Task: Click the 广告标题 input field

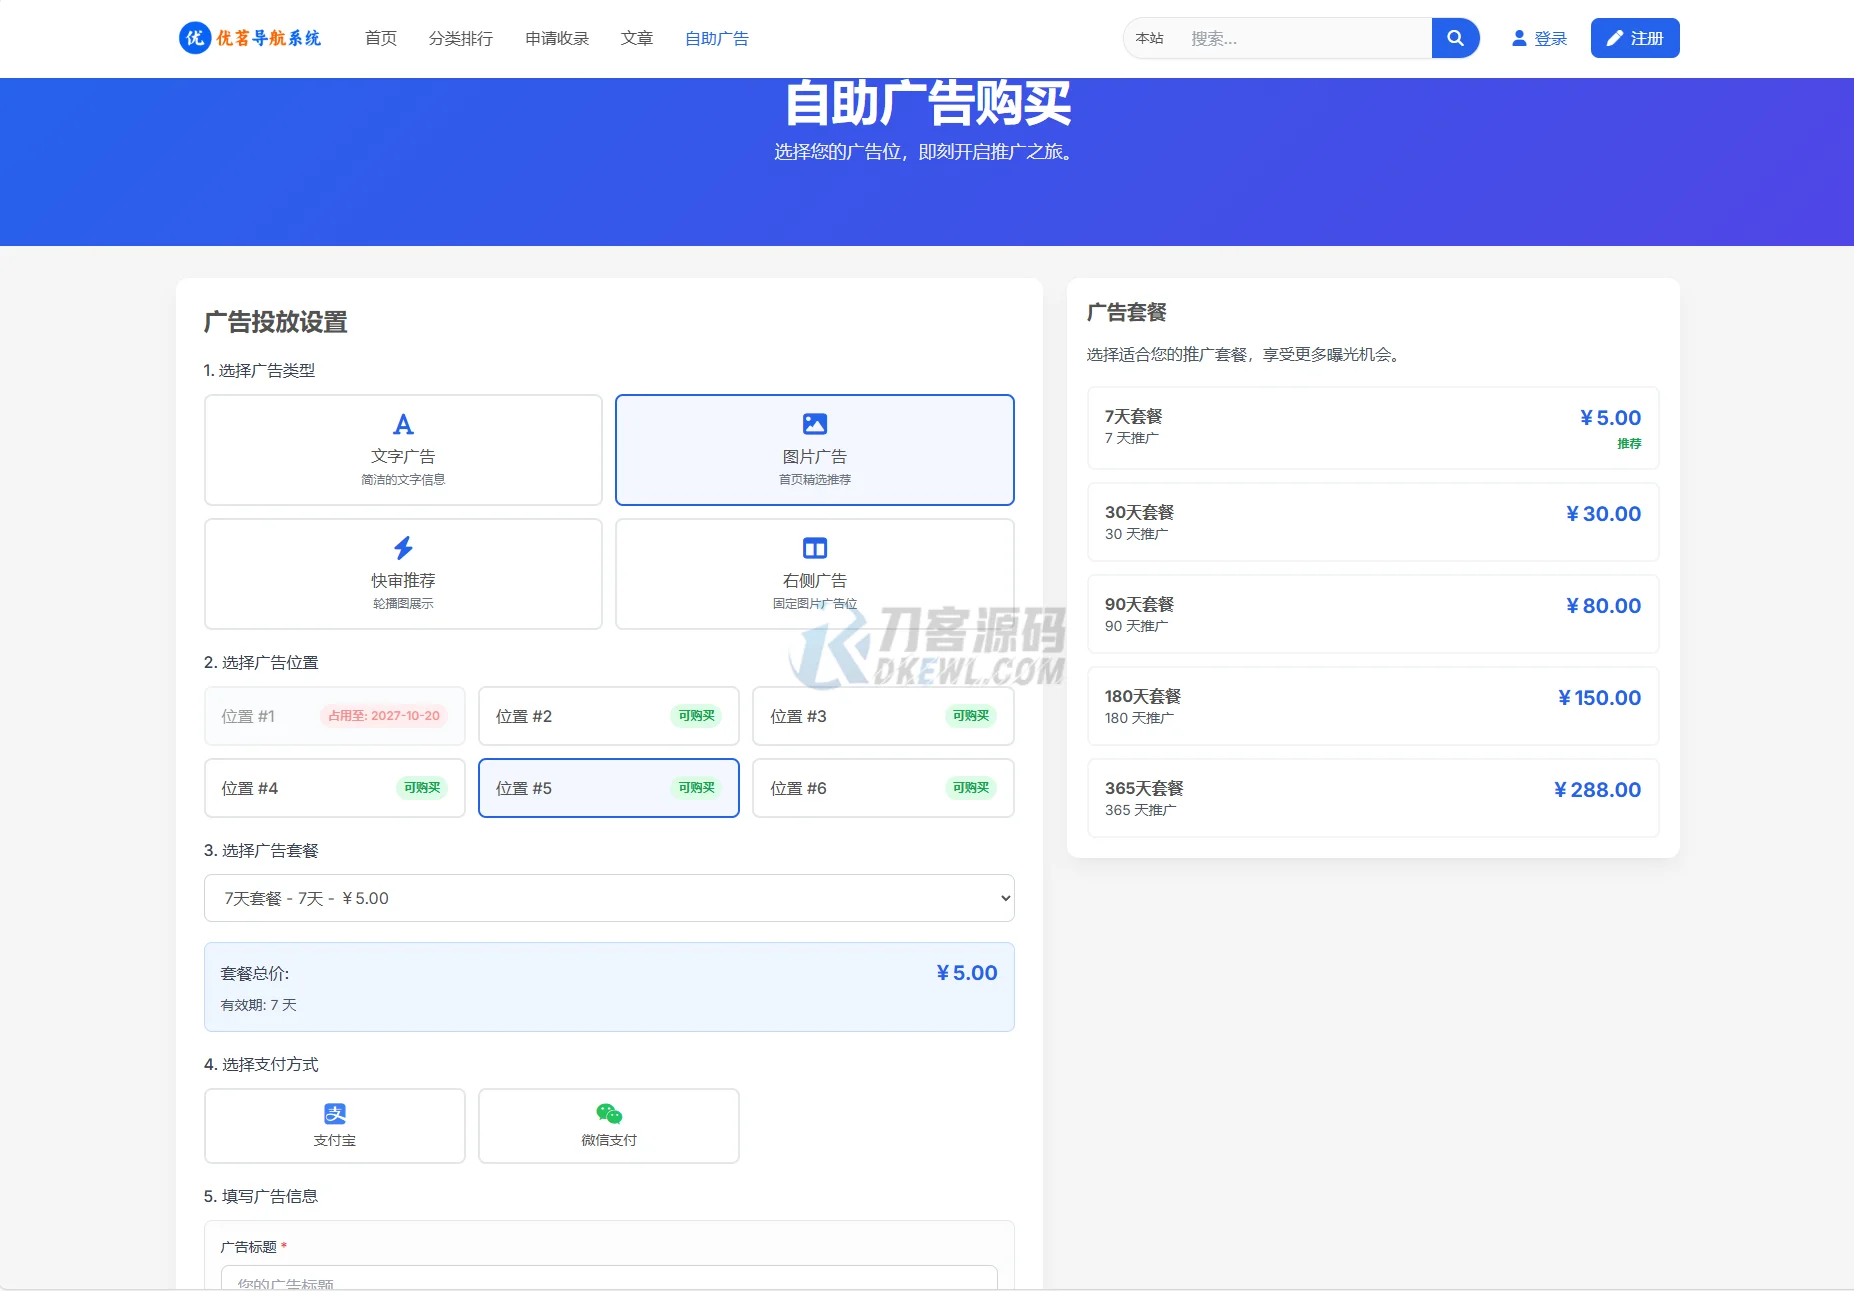Action: coord(608,1282)
